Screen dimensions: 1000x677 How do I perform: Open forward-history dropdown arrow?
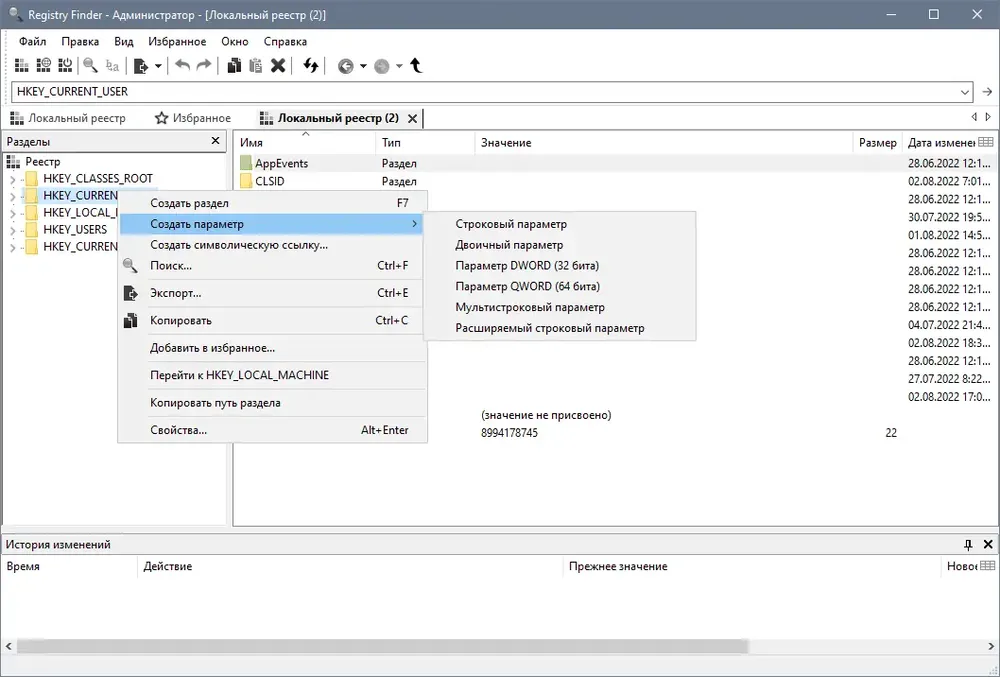pyautogui.click(x=399, y=66)
